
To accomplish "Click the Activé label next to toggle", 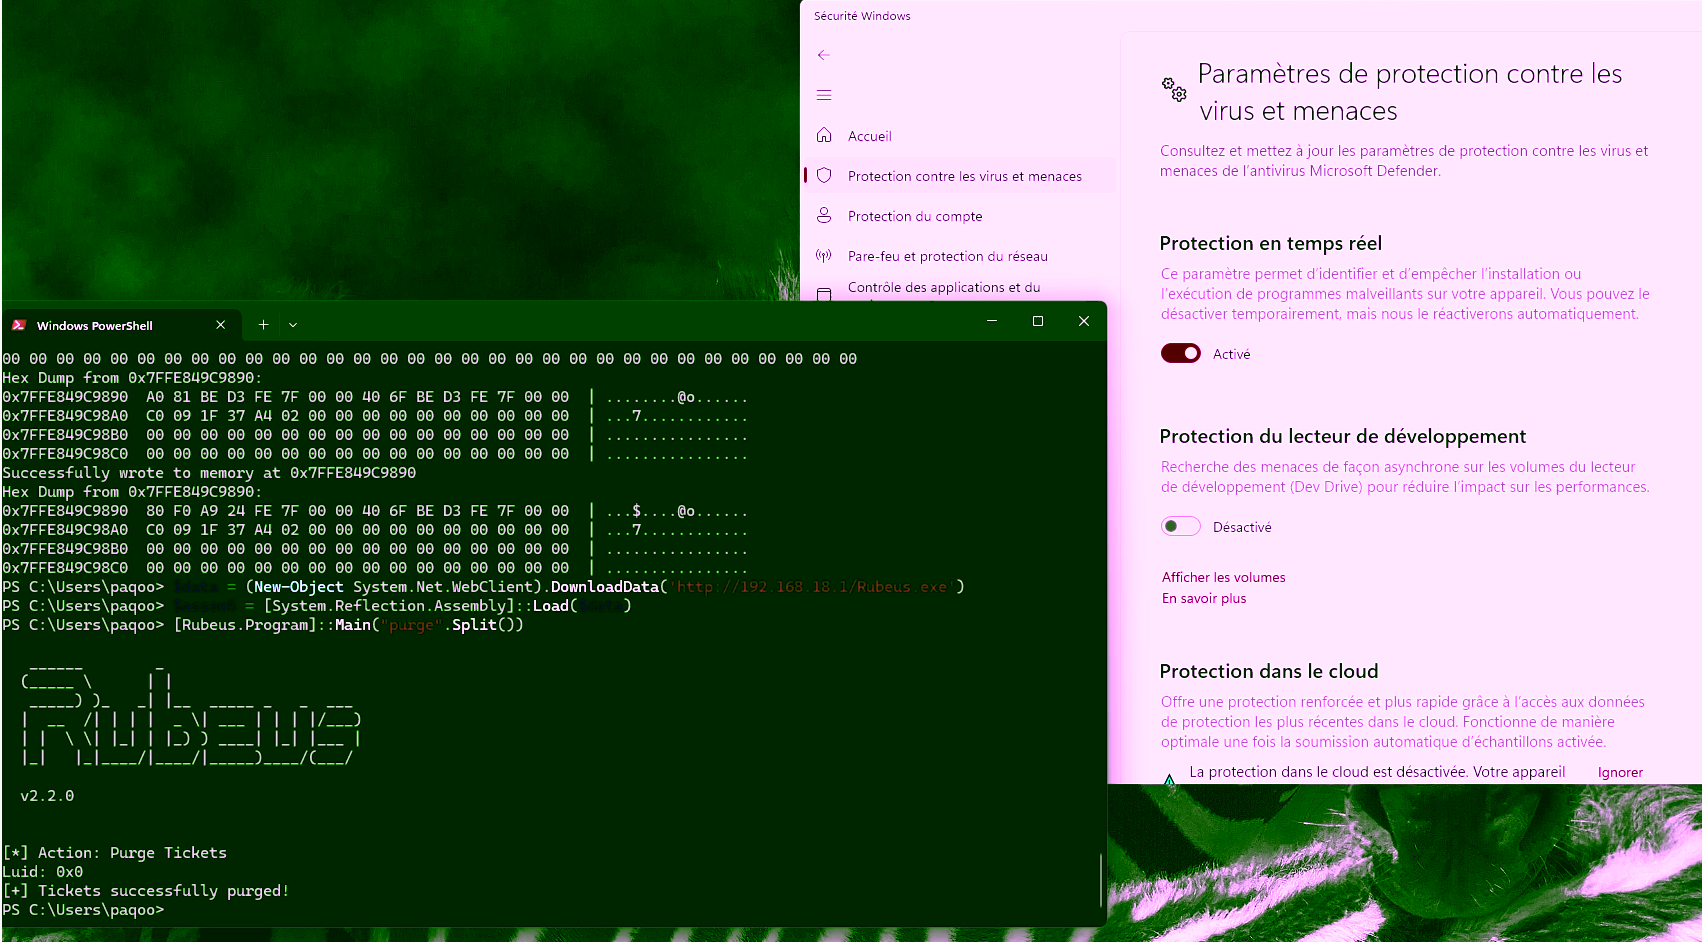I will pos(1231,354).
